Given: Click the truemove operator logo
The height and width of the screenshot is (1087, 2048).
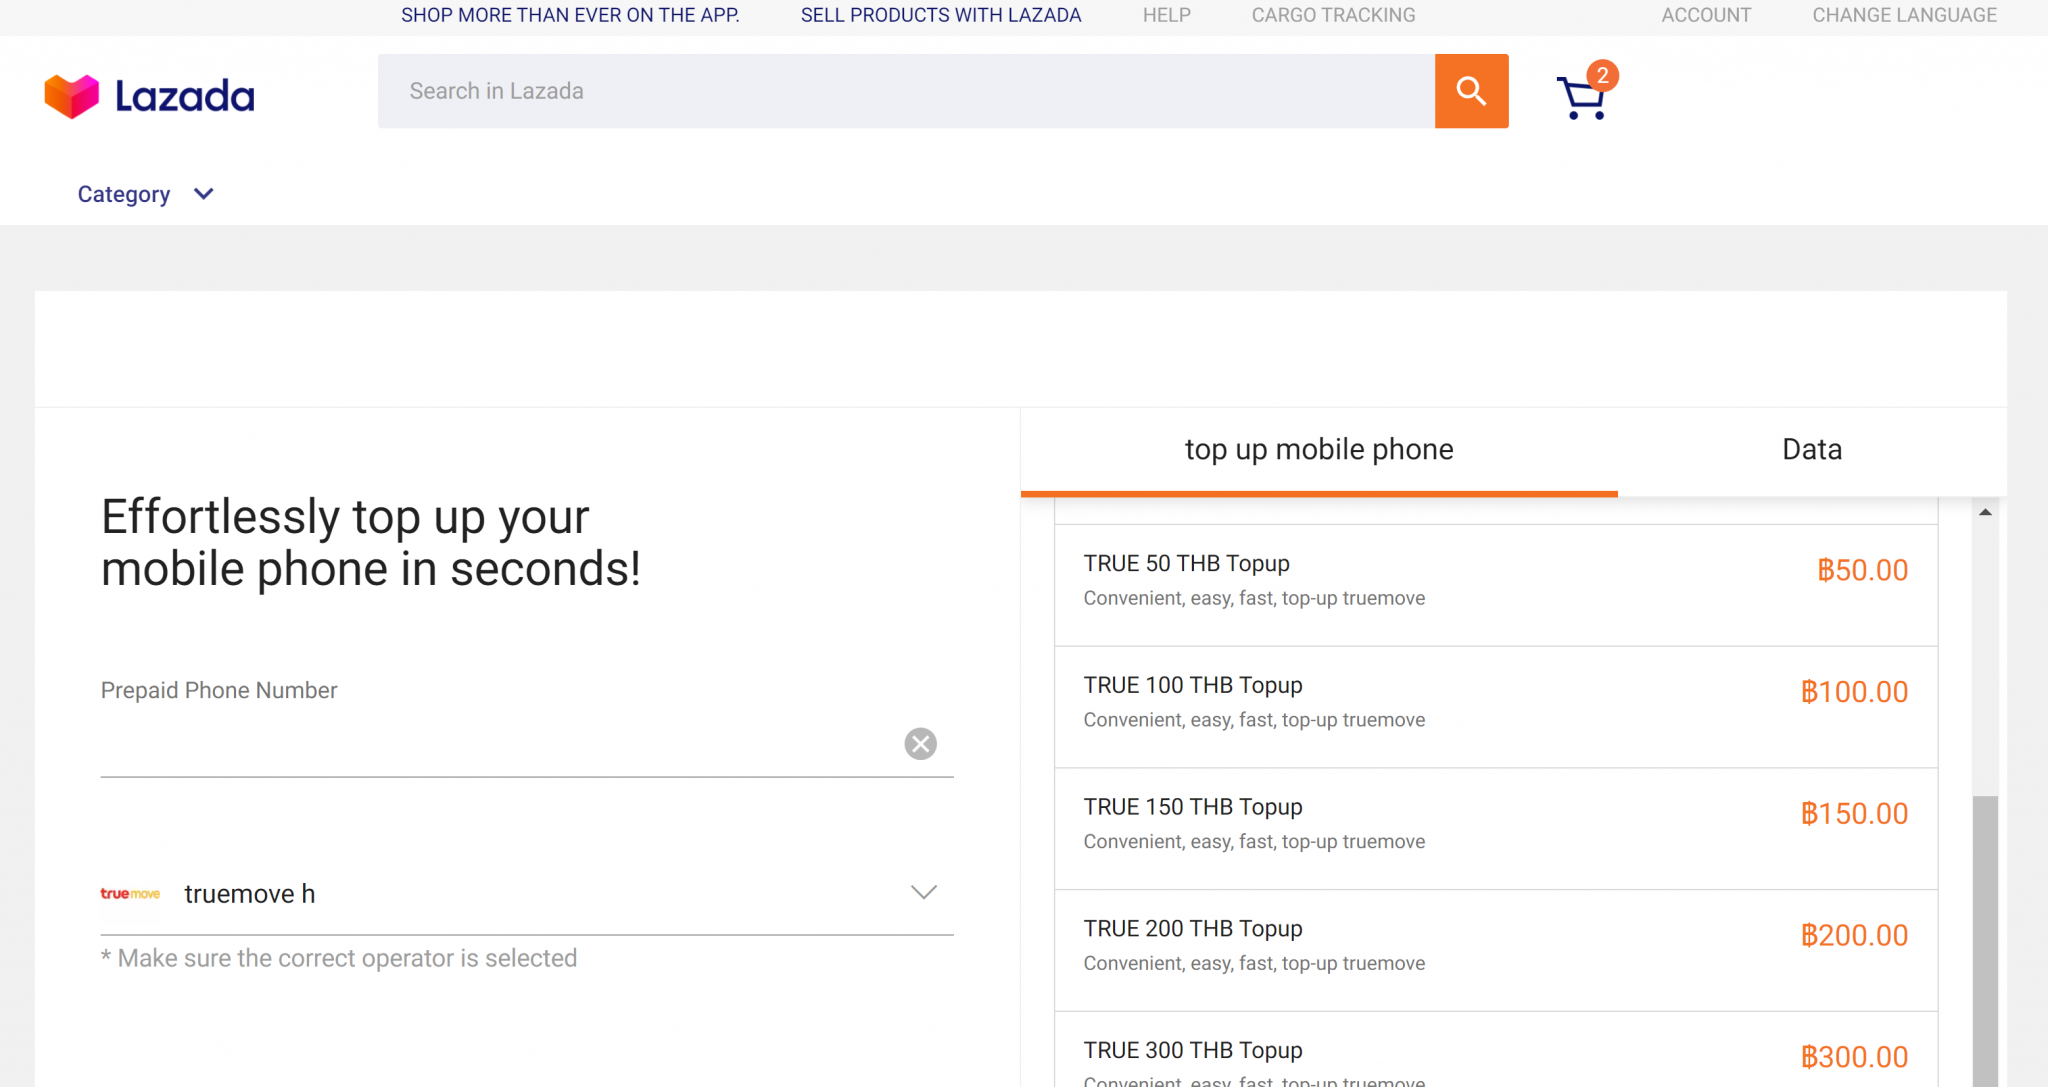Looking at the screenshot, I should tap(130, 893).
